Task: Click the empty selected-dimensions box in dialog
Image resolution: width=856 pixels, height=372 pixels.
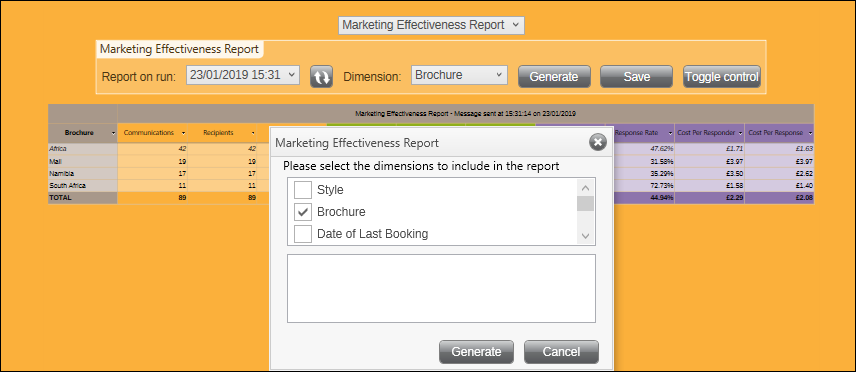Action: (x=441, y=288)
